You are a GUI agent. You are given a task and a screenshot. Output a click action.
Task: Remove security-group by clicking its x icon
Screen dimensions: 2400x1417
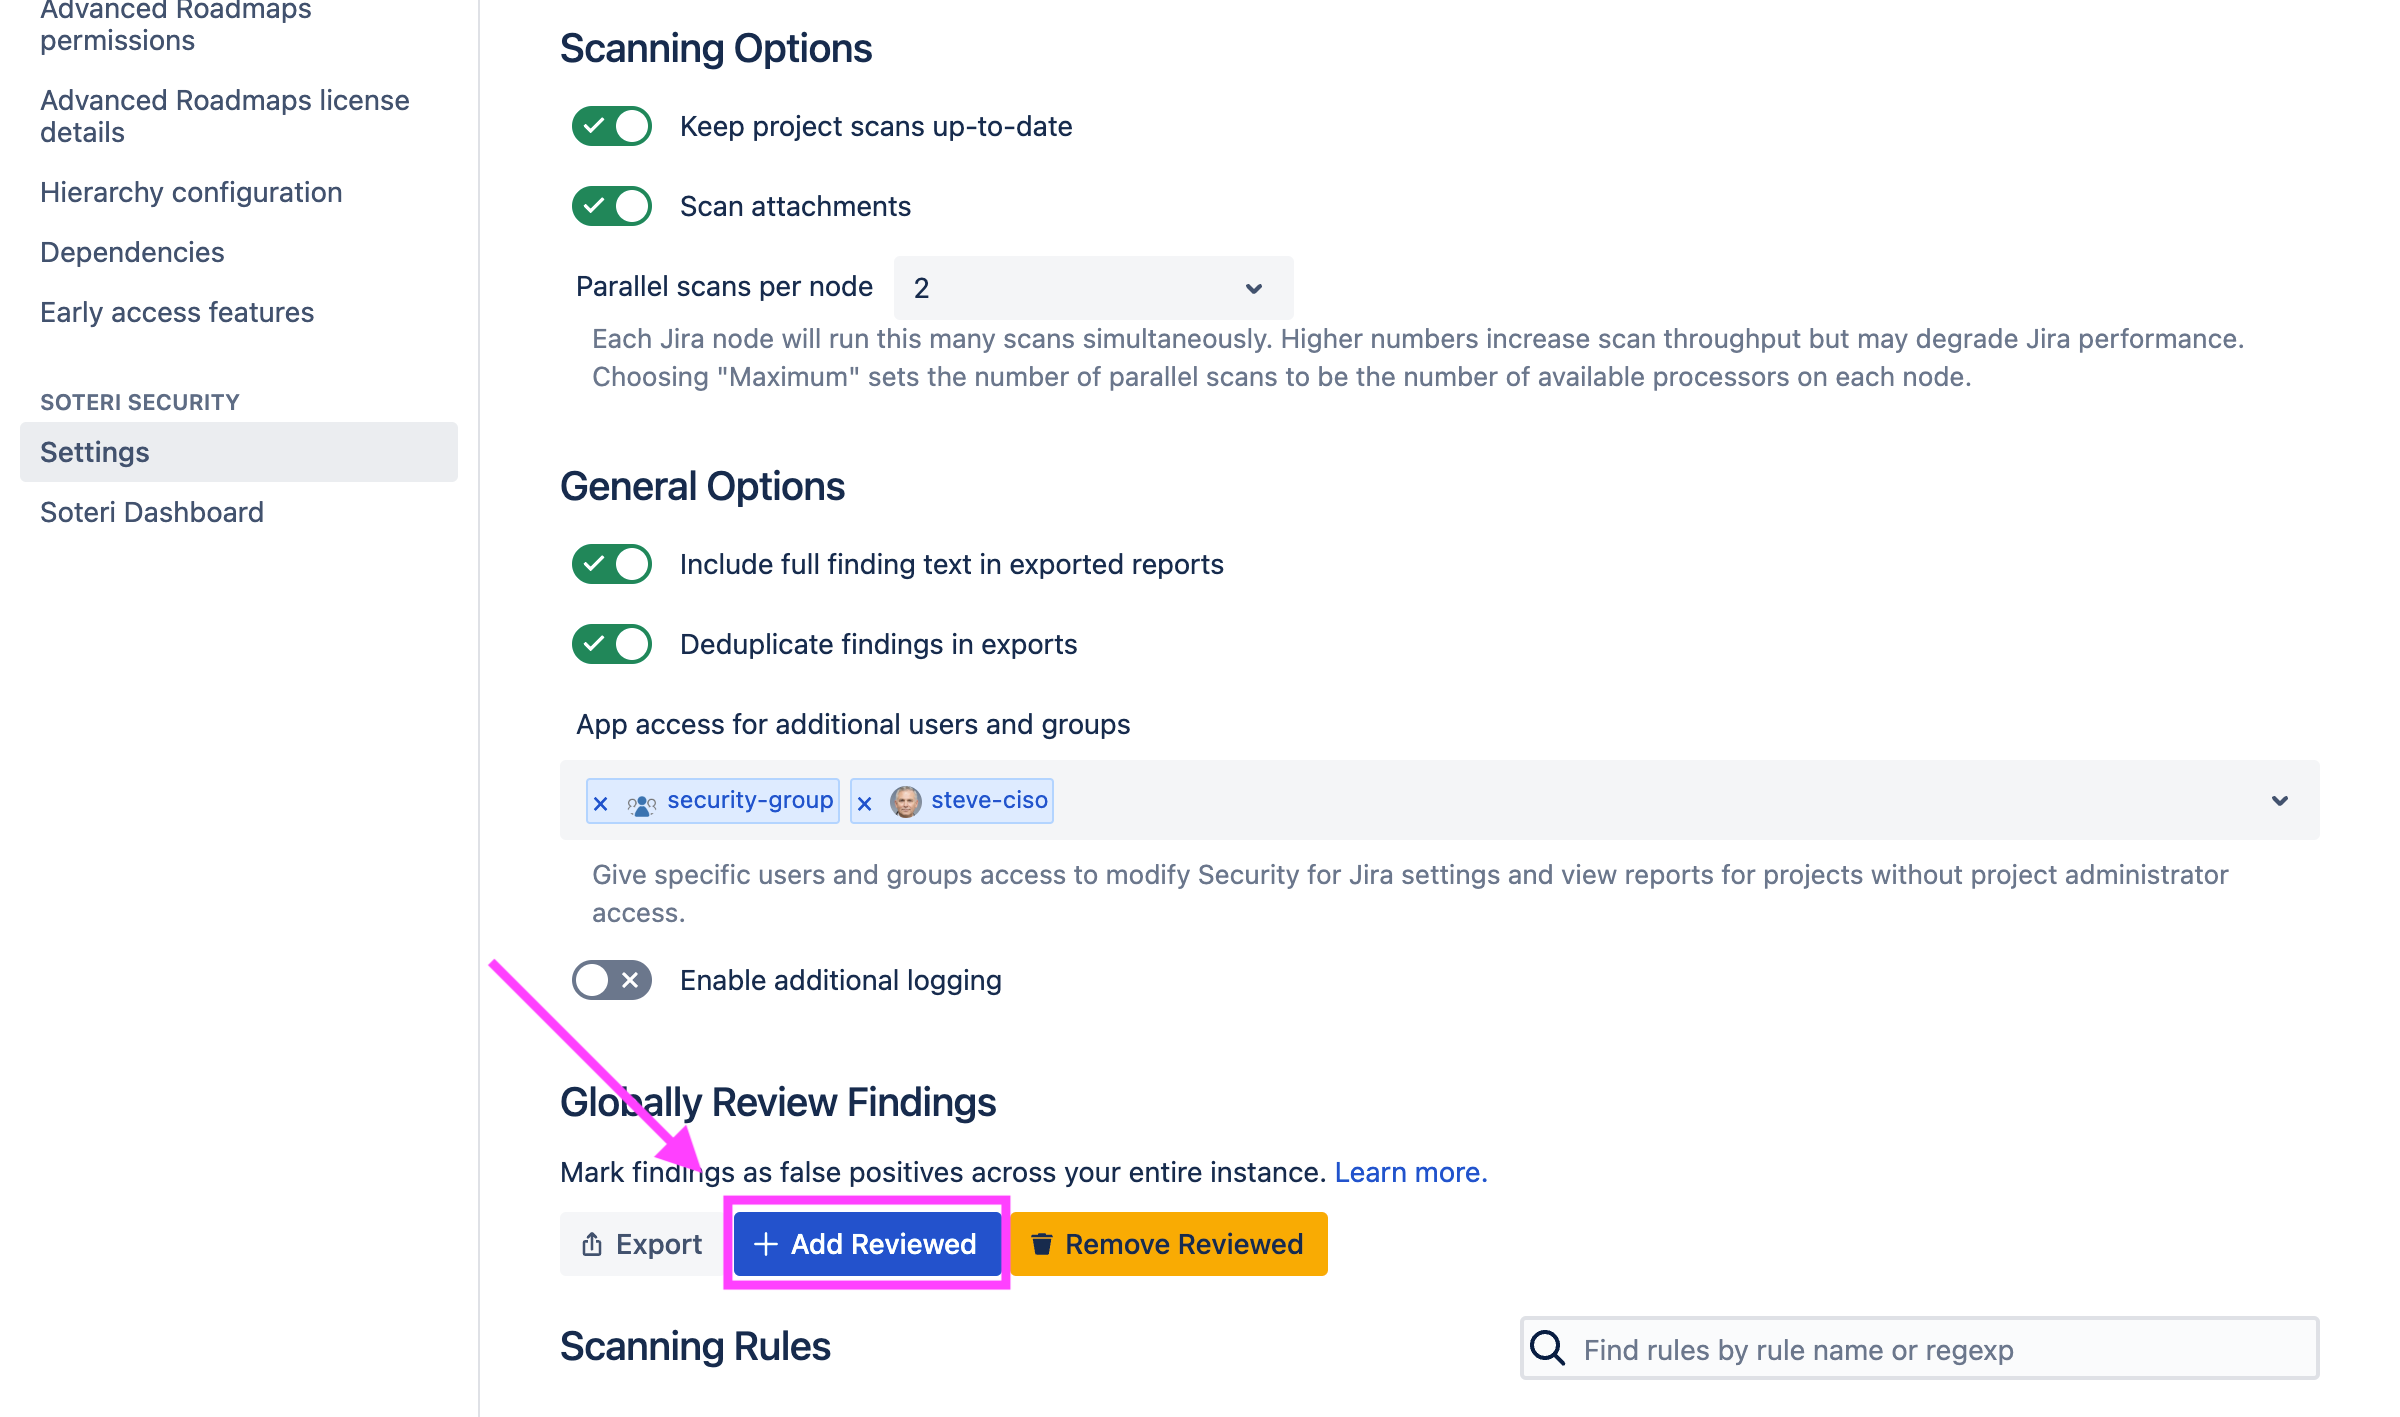tap(600, 800)
